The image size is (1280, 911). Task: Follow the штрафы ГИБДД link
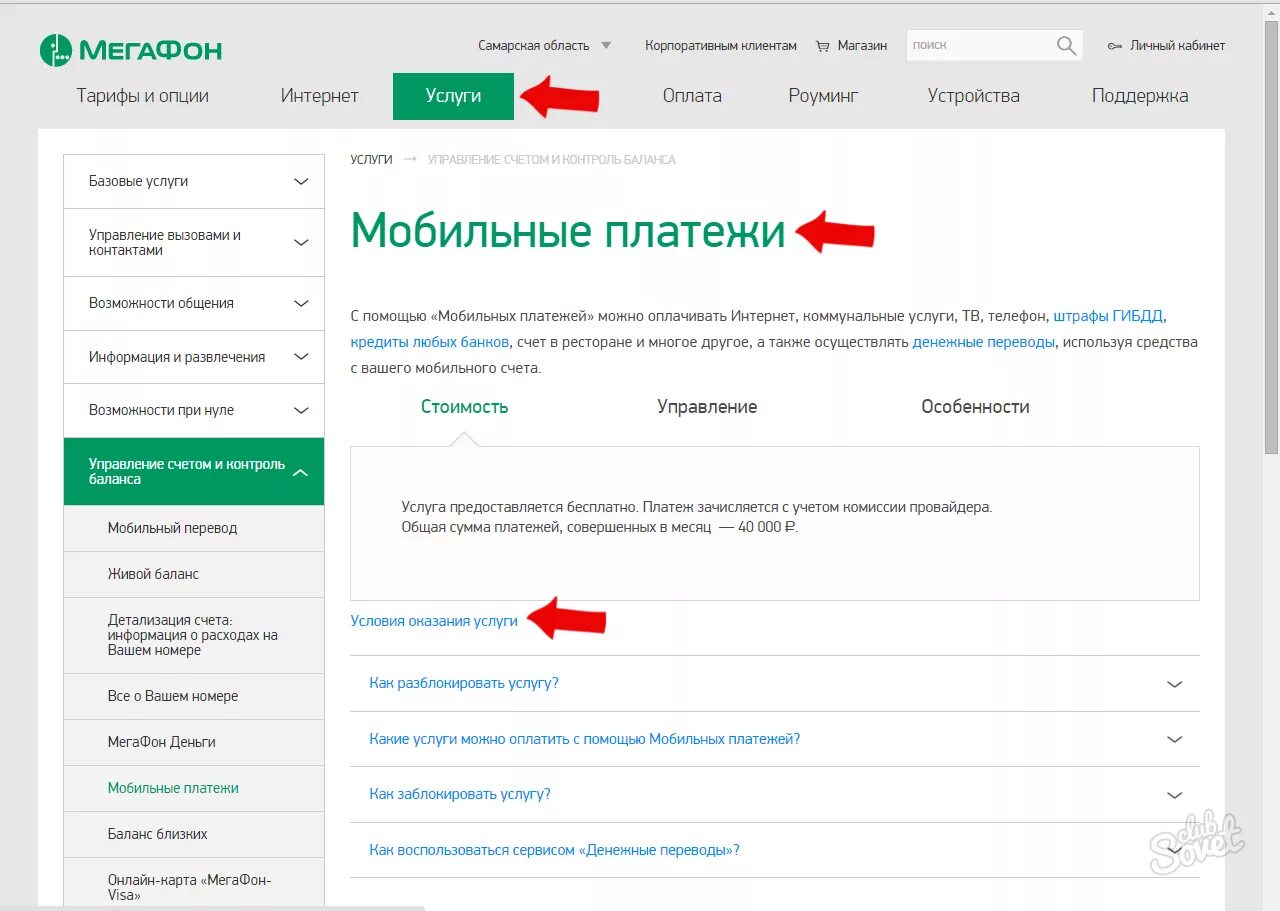click(1108, 316)
